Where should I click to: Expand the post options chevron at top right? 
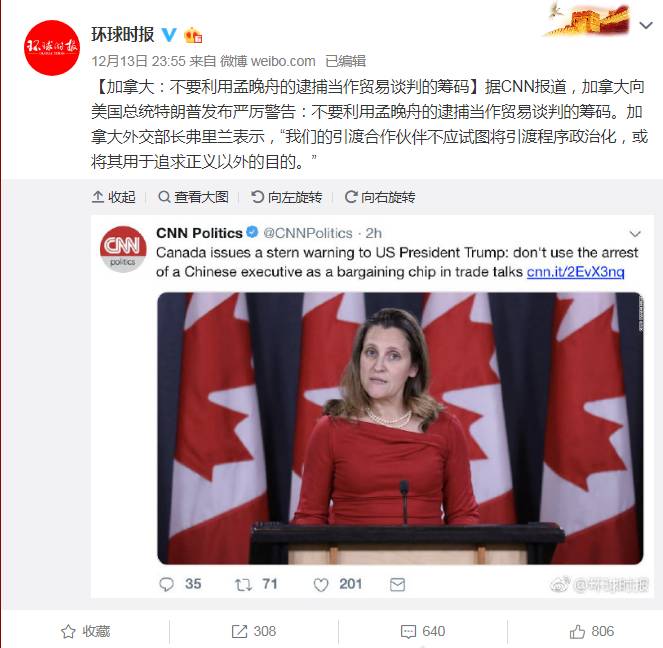[x=646, y=26]
